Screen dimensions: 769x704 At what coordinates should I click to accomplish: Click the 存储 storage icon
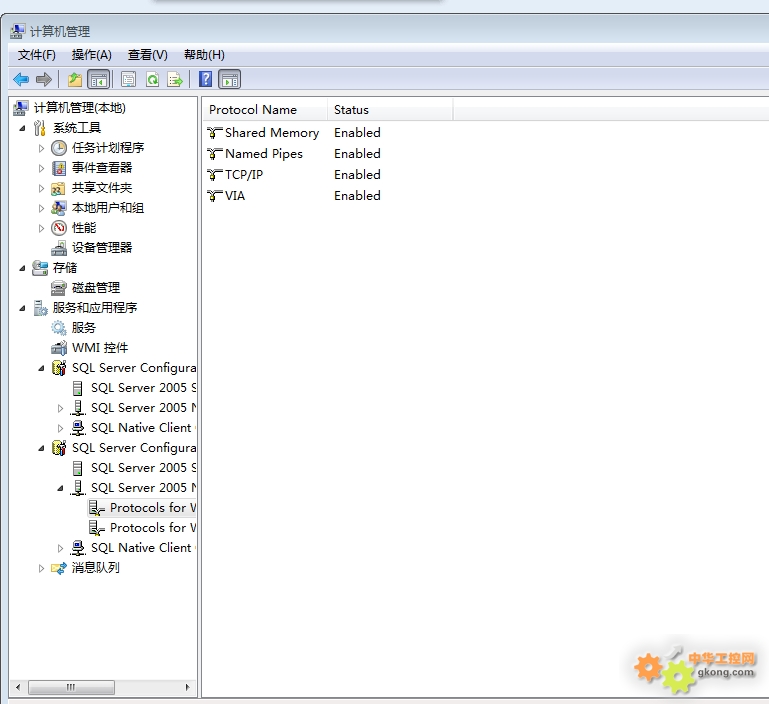click(x=40, y=268)
